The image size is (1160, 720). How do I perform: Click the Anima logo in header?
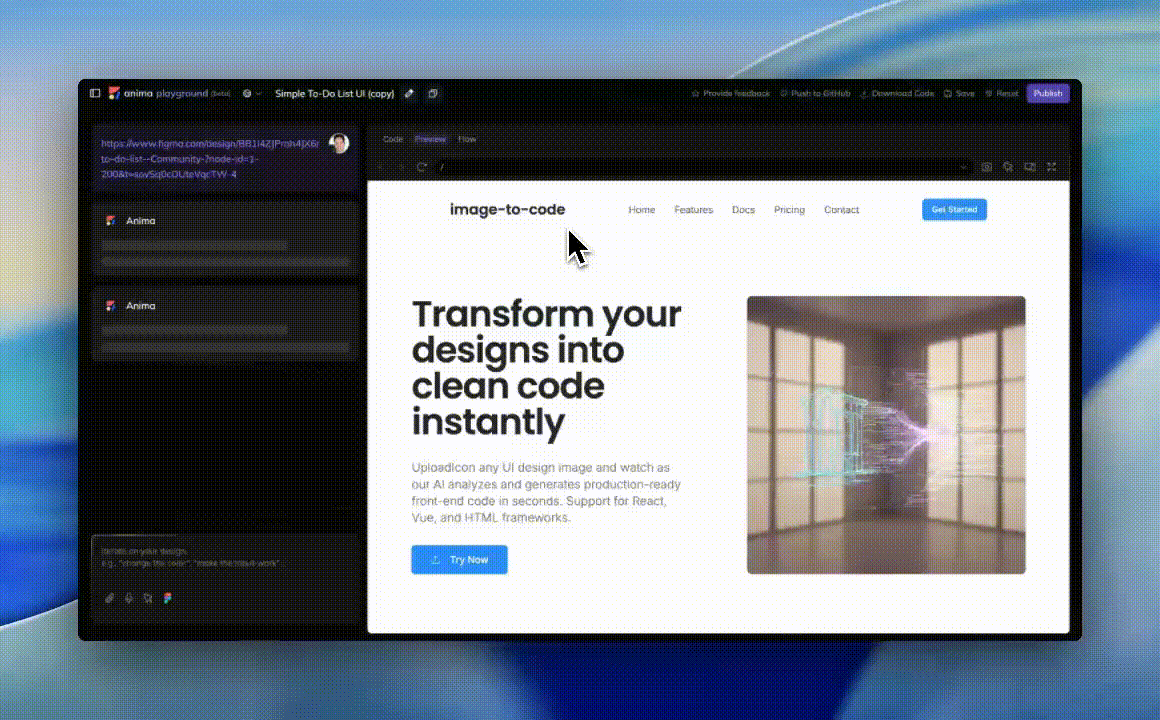pyautogui.click(x=114, y=93)
